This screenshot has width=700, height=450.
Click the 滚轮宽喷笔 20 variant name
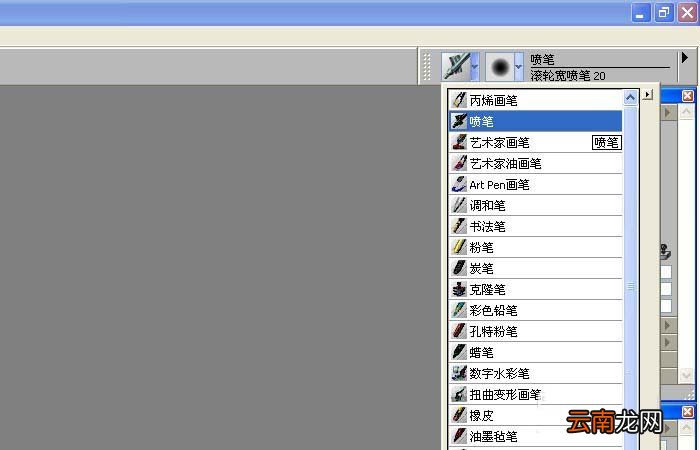(x=567, y=75)
